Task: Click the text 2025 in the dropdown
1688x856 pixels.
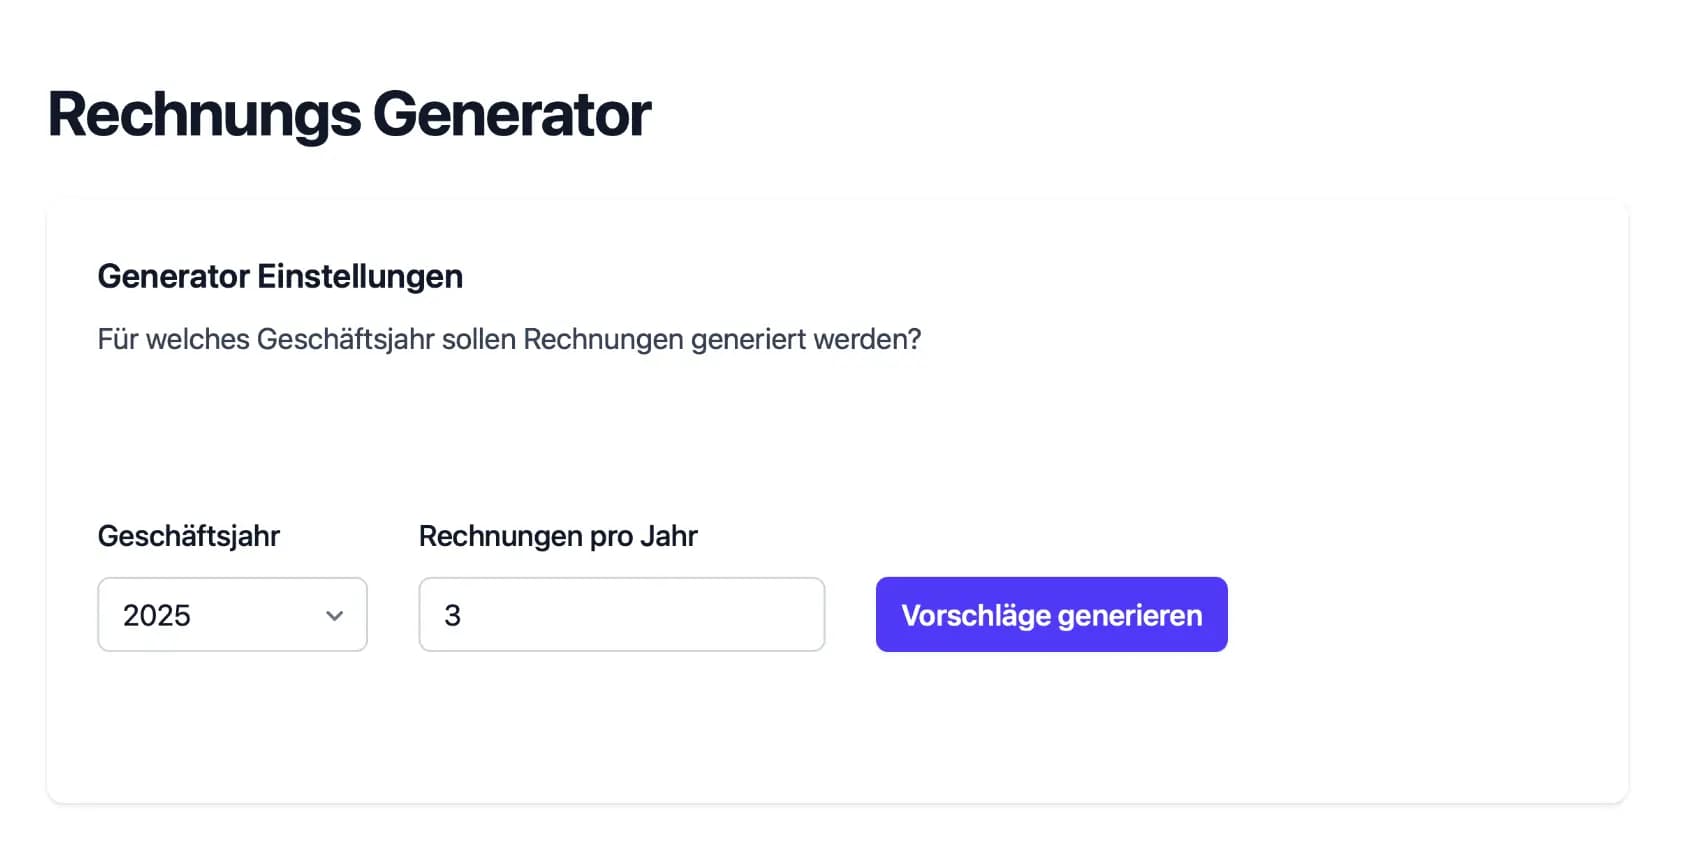Action: (158, 616)
